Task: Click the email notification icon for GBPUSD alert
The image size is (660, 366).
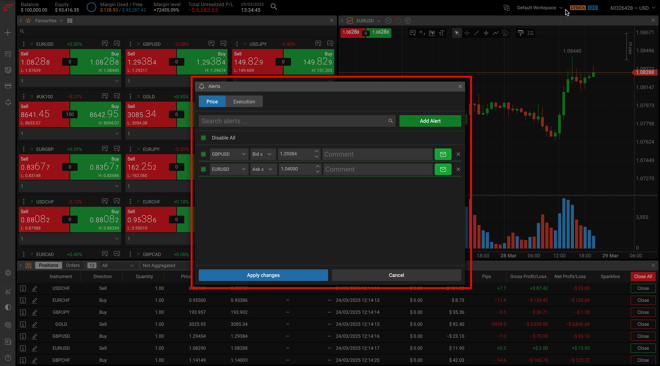Action: pos(443,154)
